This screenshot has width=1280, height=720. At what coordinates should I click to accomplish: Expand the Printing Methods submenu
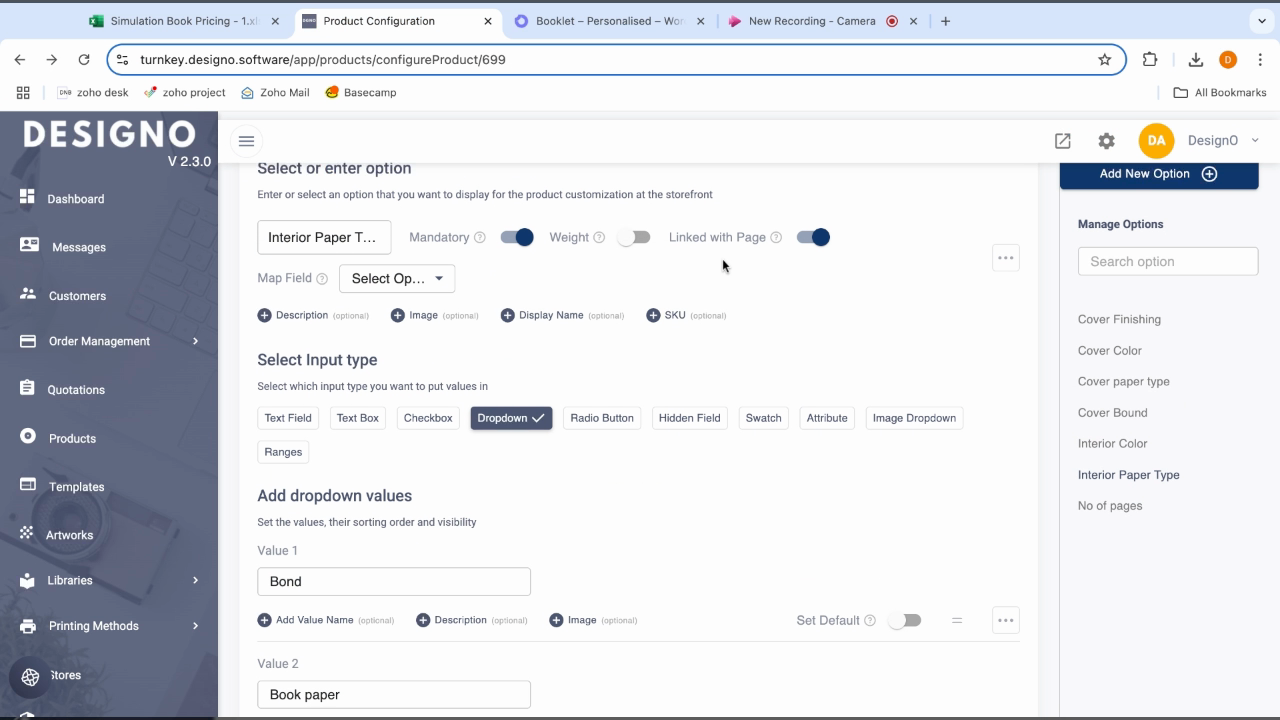[x=110, y=626]
